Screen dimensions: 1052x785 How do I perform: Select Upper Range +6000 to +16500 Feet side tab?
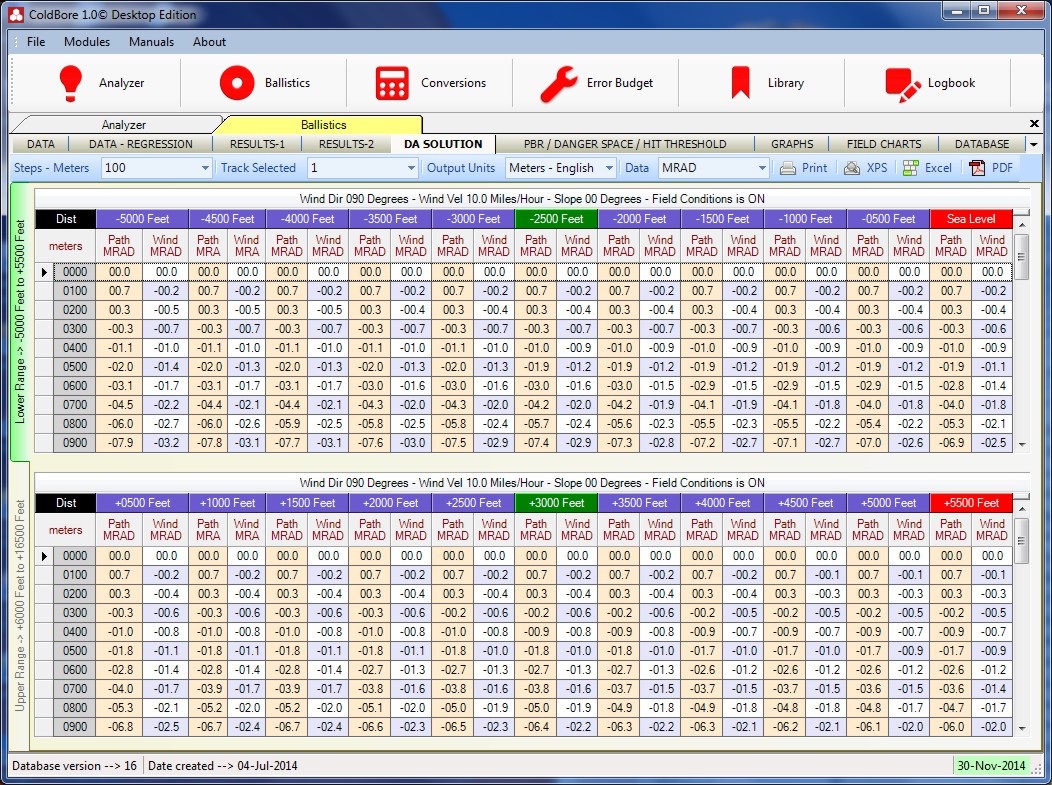pyautogui.click(x=20, y=606)
